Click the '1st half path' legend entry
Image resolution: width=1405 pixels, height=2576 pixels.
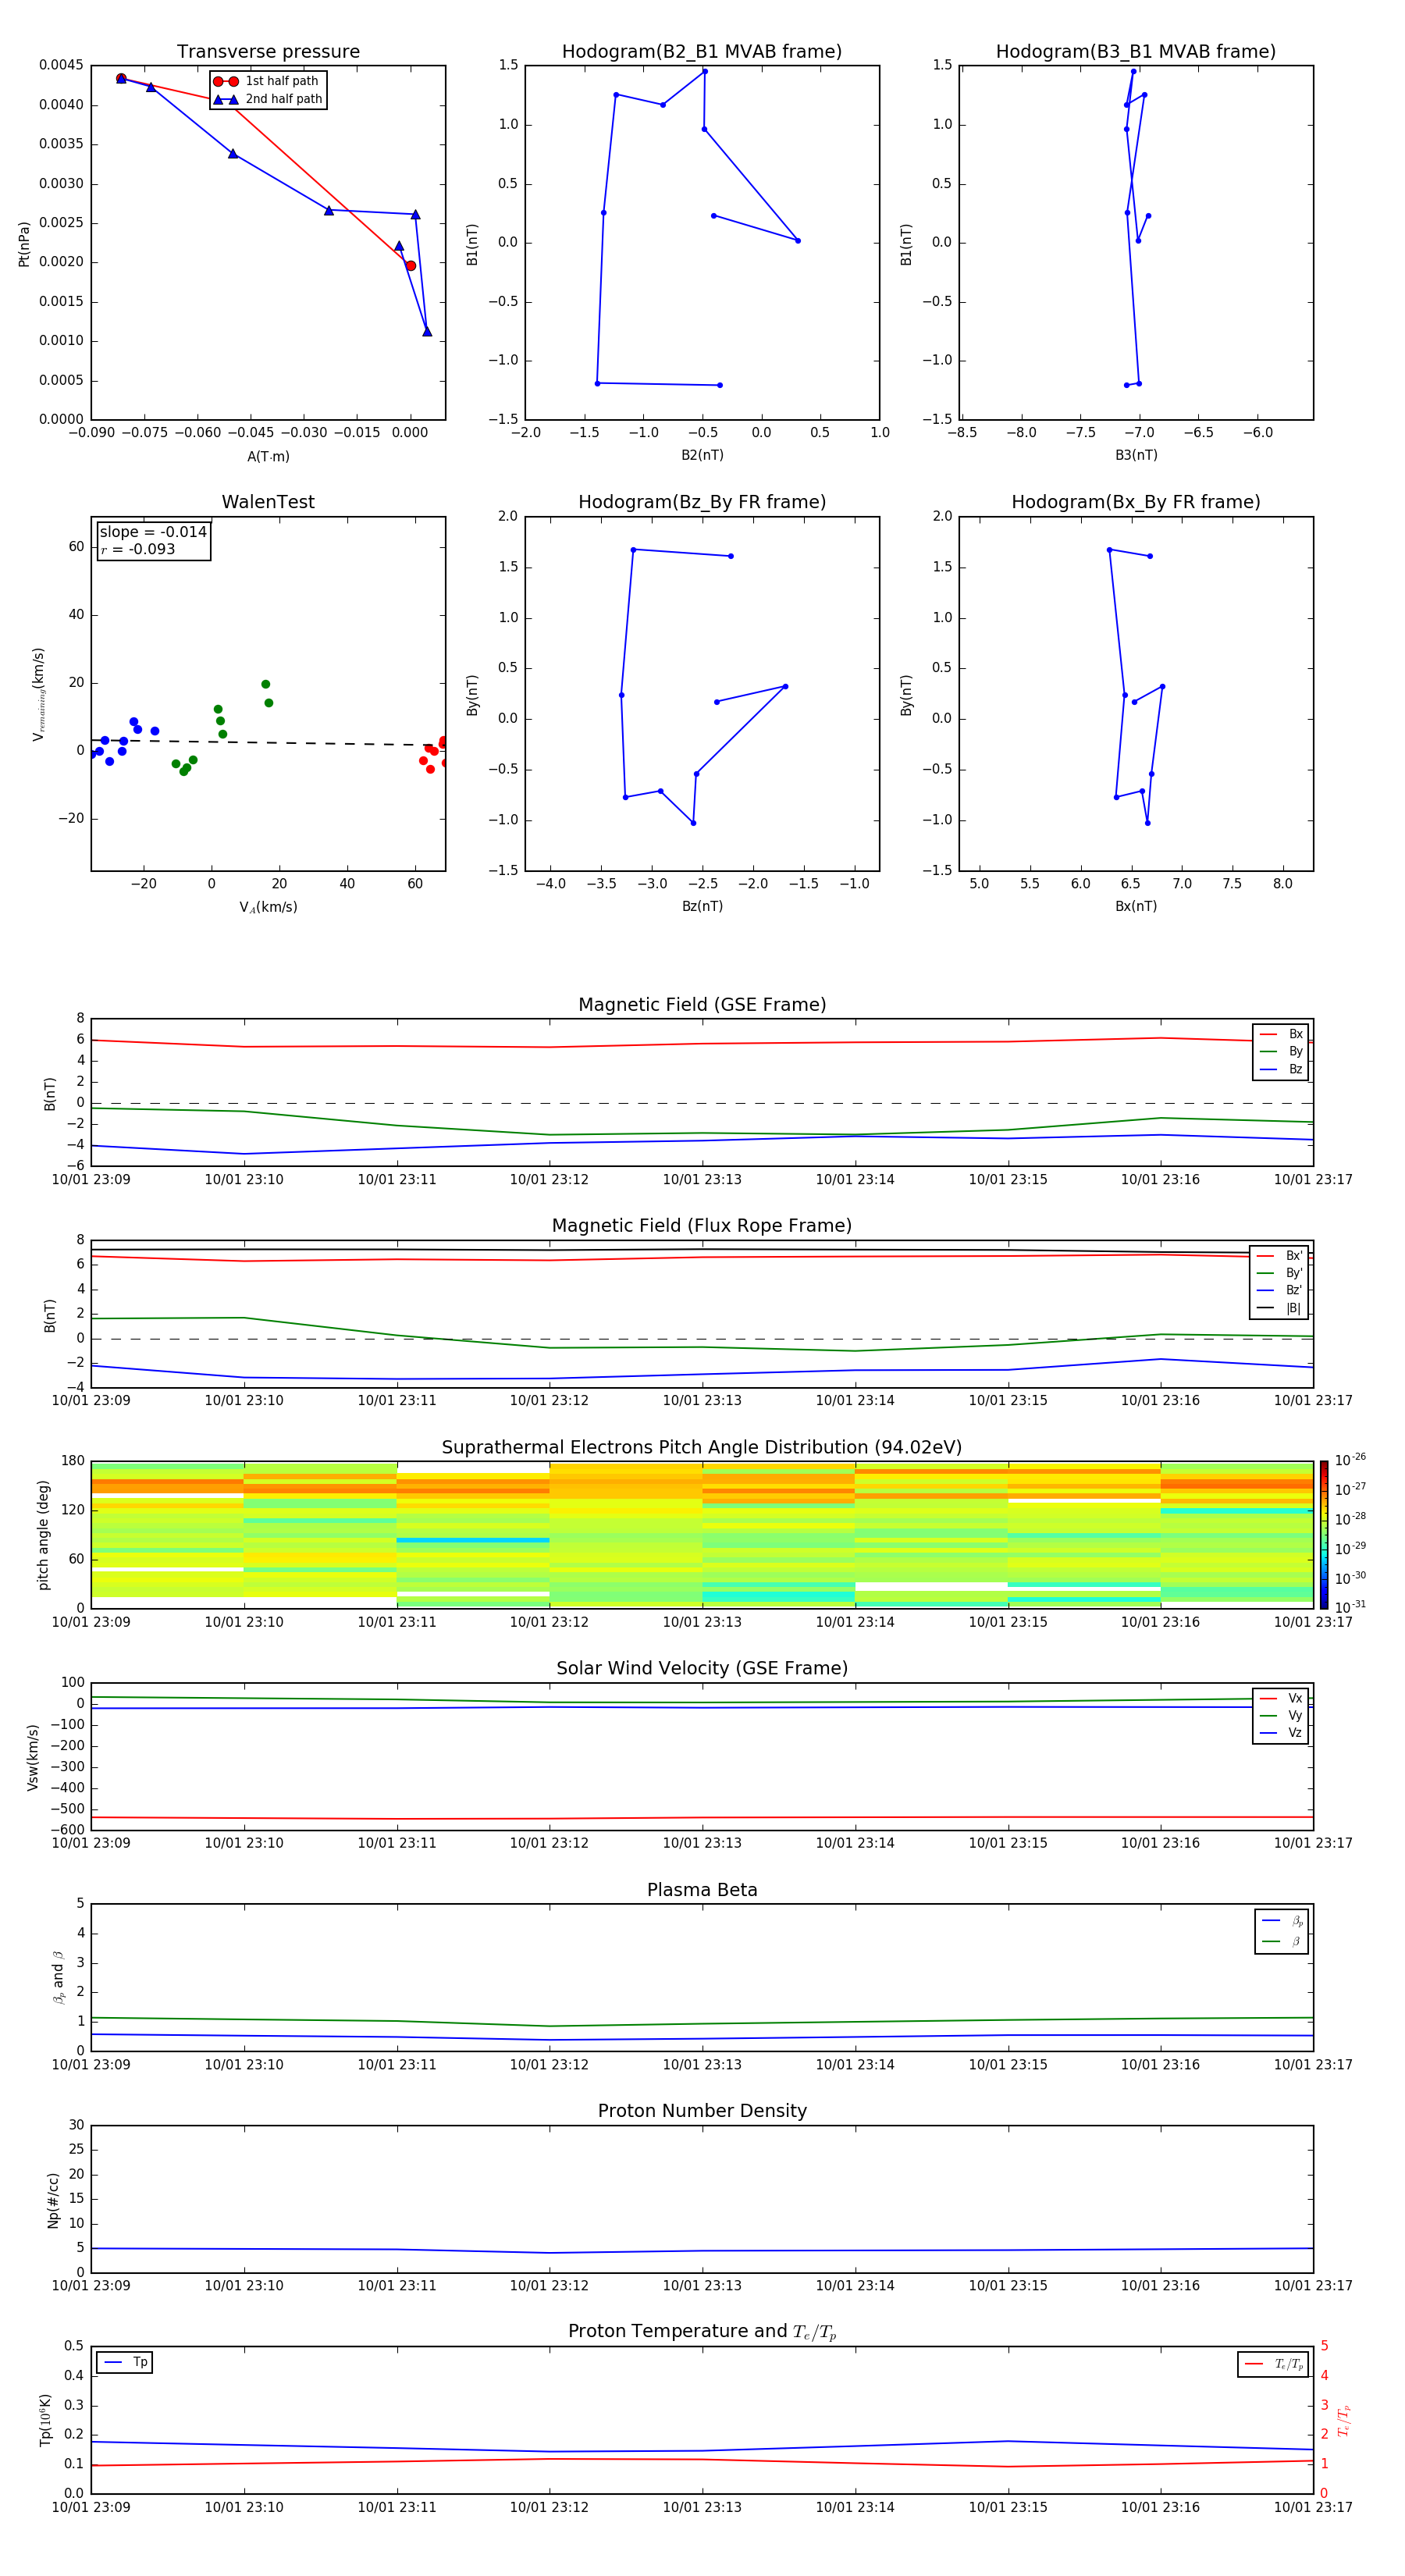tap(266, 81)
